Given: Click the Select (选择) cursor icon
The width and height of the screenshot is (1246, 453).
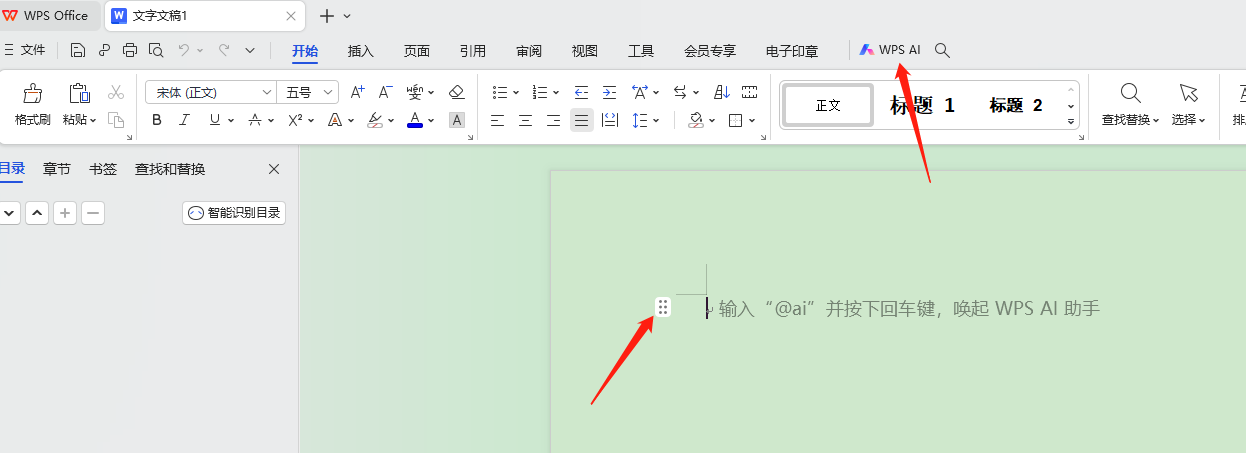Looking at the screenshot, I should tap(1188, 93).
